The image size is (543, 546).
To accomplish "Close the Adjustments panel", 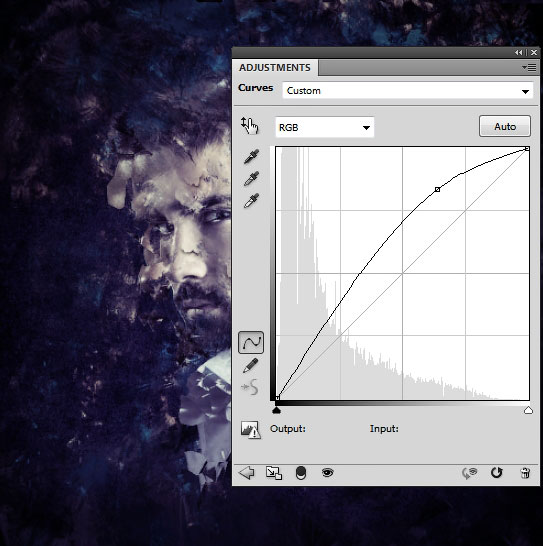I will pyautogui.click(x=534, y=53).
